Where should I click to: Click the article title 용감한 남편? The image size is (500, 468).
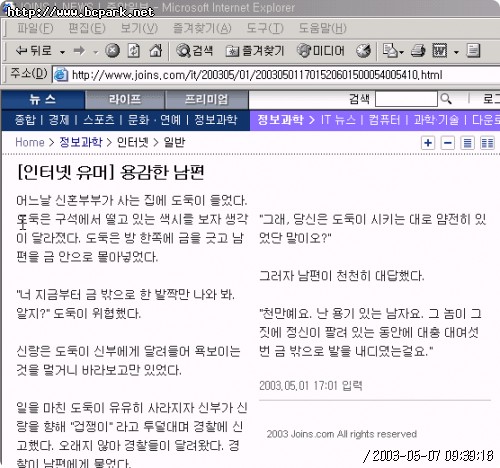(162, 172)
